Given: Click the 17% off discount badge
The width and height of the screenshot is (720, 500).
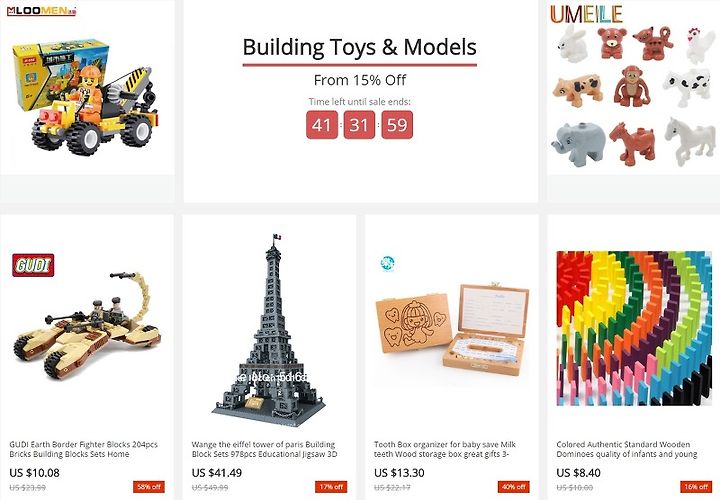Looking at the screenshot, I should (332, 487).
